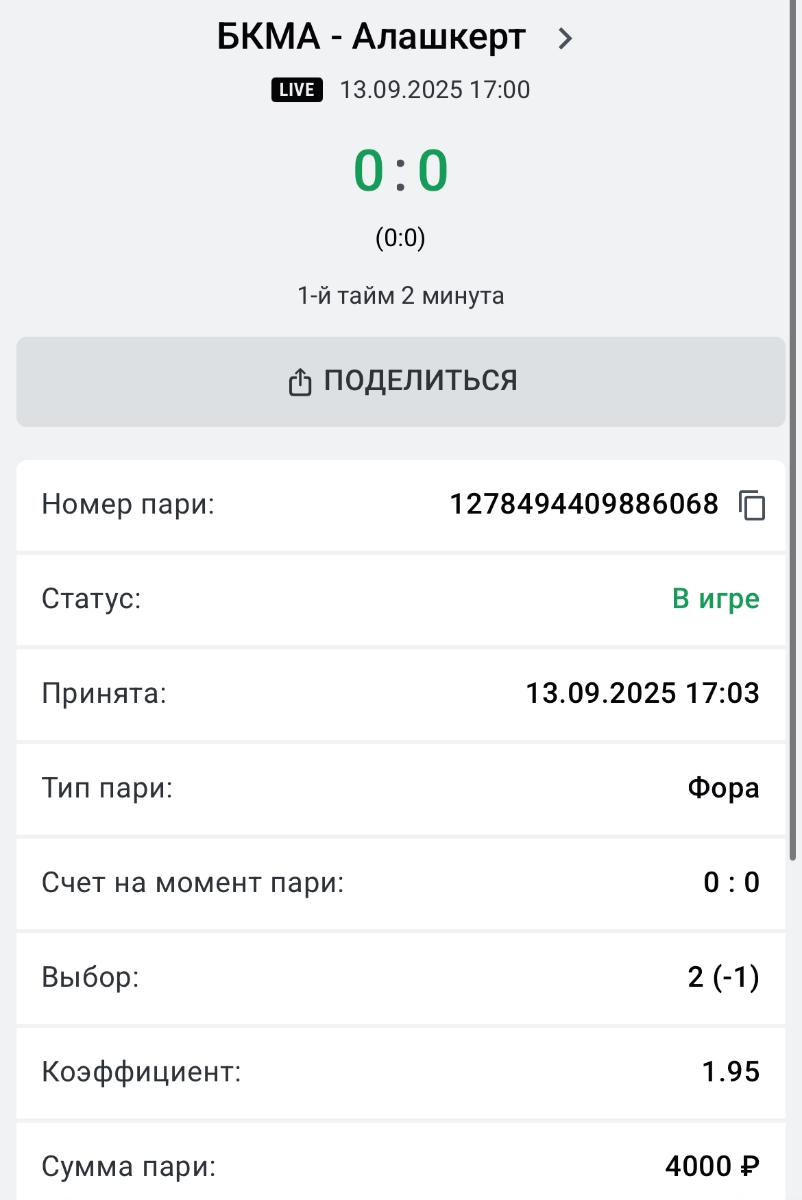The width and height of the screenshot is (802, 1200).
Task: Tap the bracketed (0:0) half score
Action: (x=400, y=238)
